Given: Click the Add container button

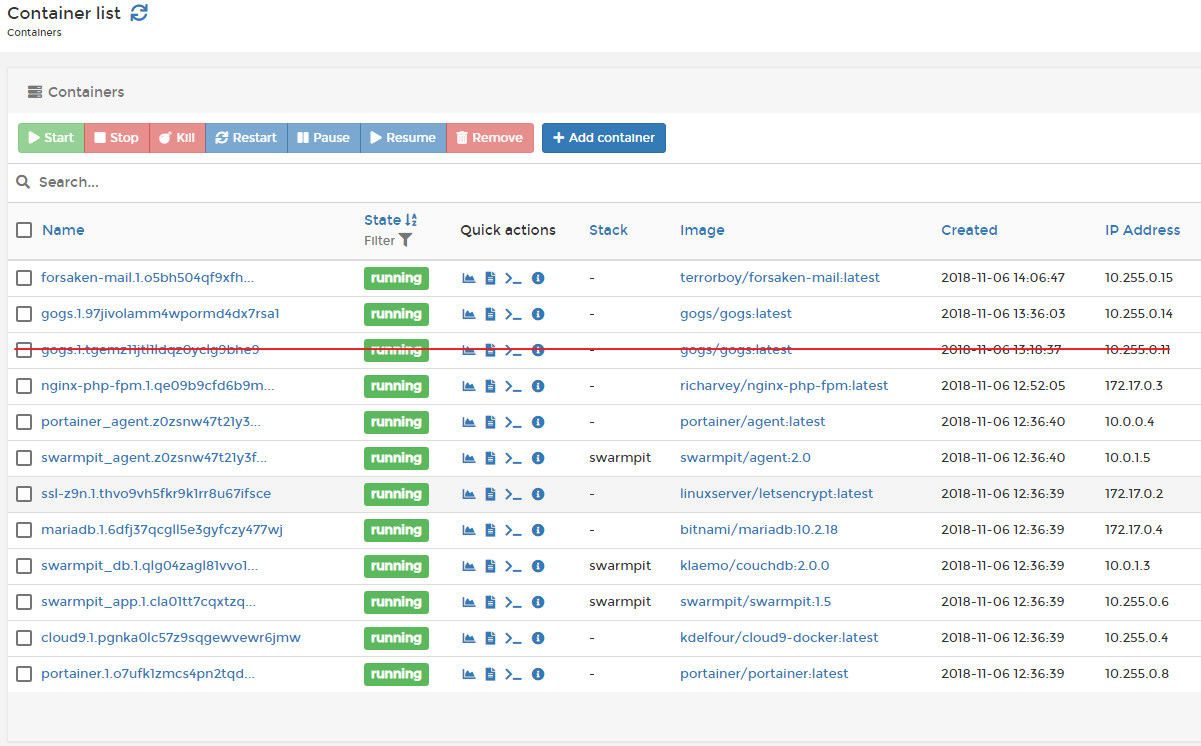Looking at the screenshot, I should coord(603,138).
